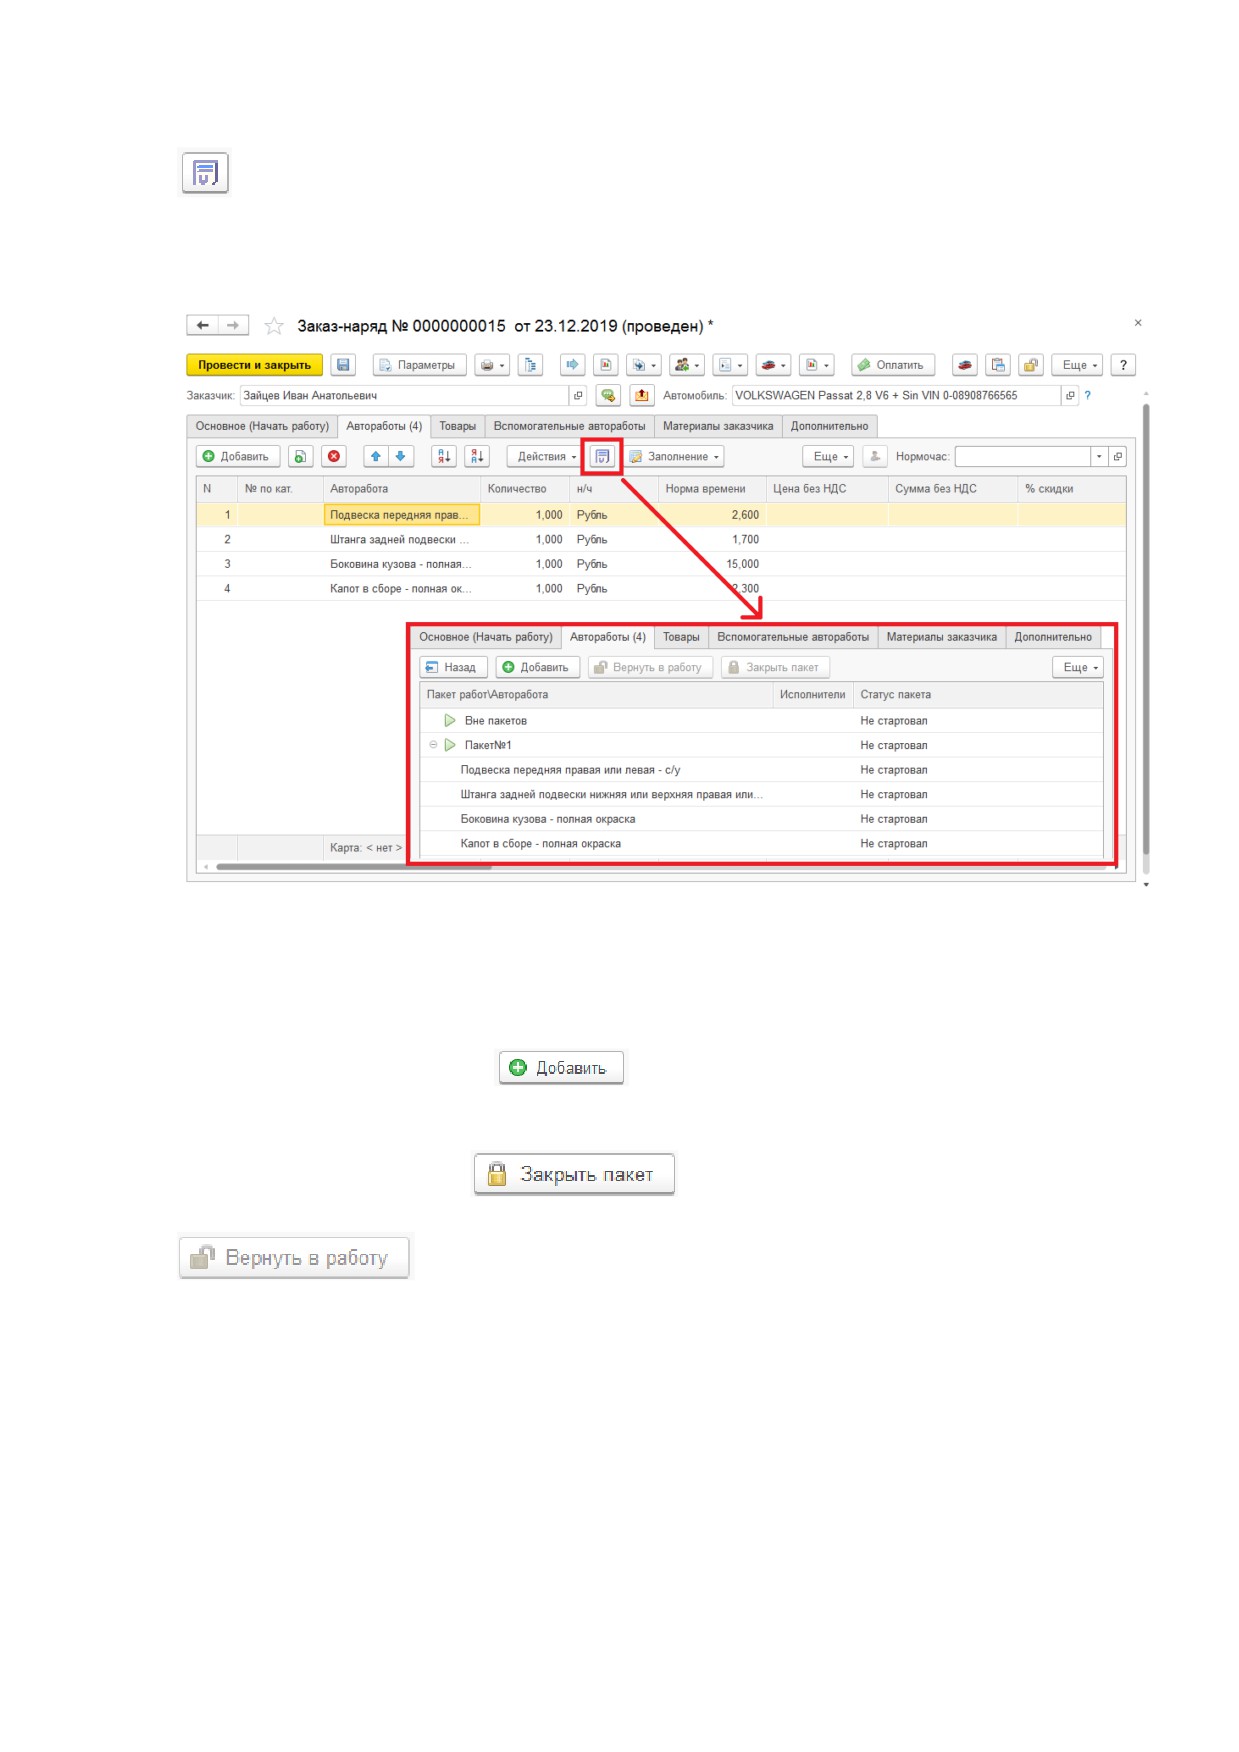Open the top toolbar Еще menu
Image resolution: width=1239 pixels, height=1752 pixels.
(1077, 365)
